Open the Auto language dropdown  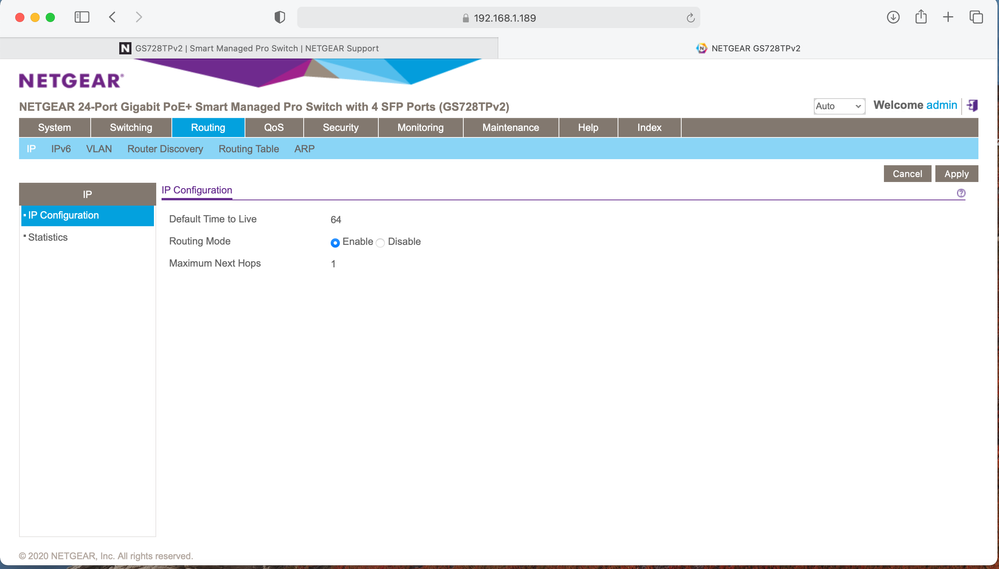tap(839, 106)
